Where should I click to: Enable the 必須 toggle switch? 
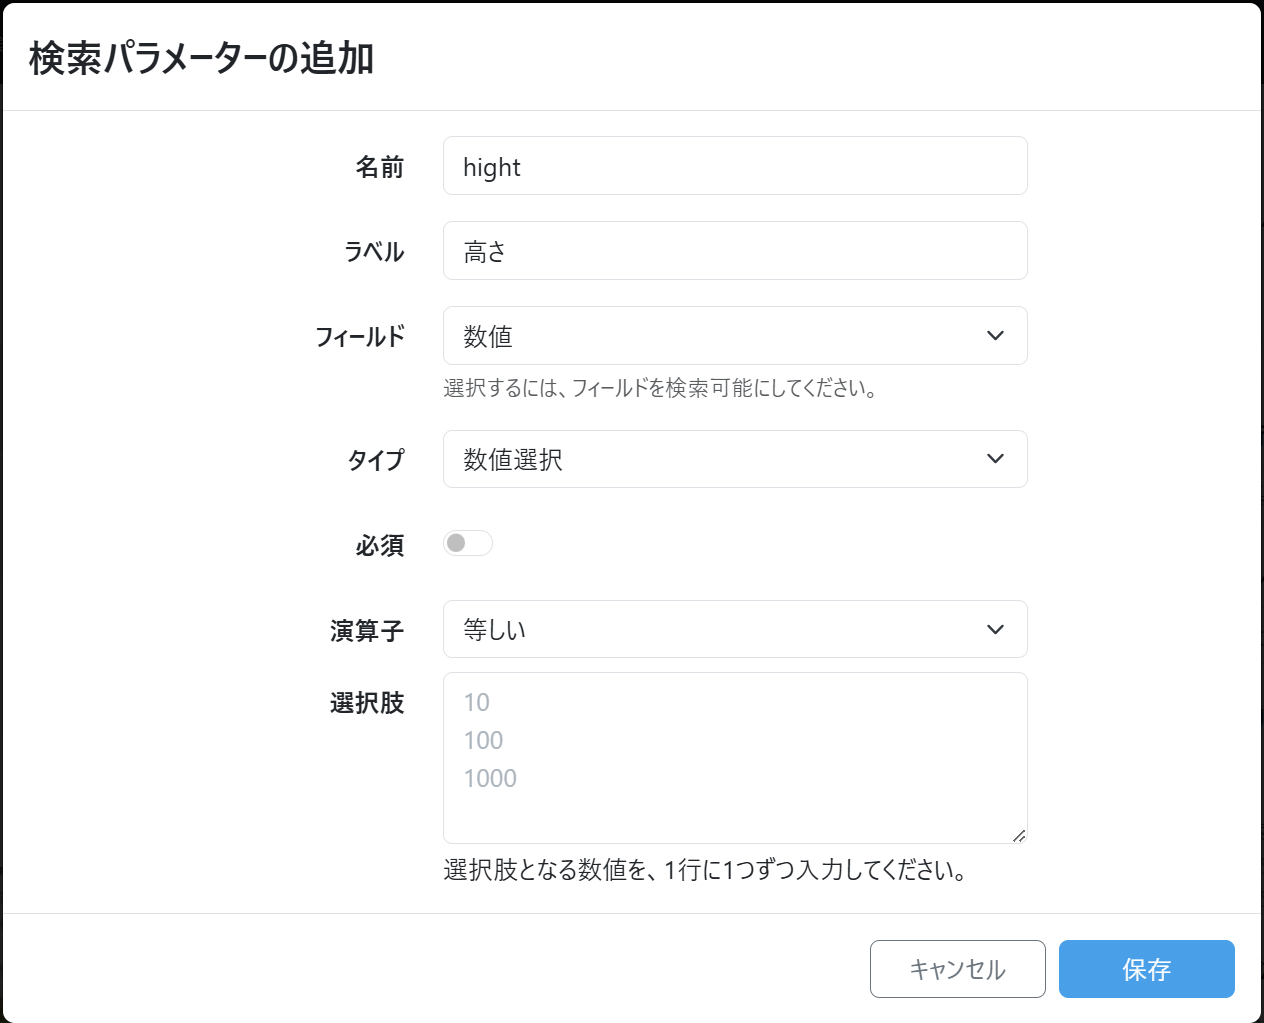tap(468, 543)
